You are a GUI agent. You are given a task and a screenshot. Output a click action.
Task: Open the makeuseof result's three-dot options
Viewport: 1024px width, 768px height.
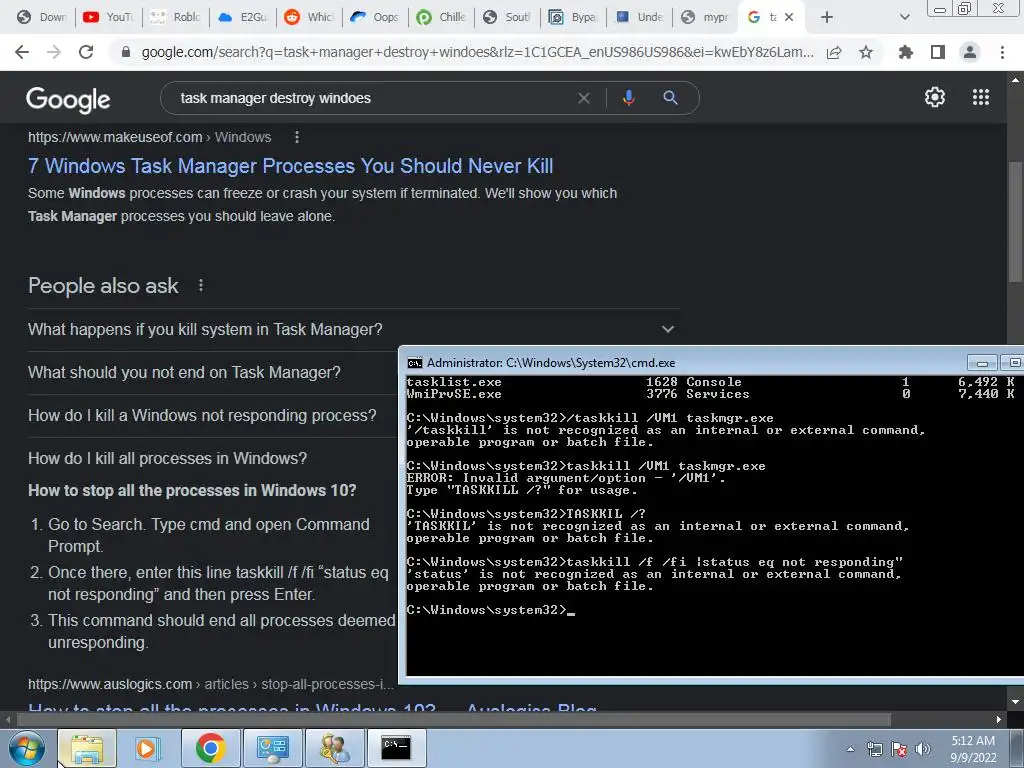(296, 137)
